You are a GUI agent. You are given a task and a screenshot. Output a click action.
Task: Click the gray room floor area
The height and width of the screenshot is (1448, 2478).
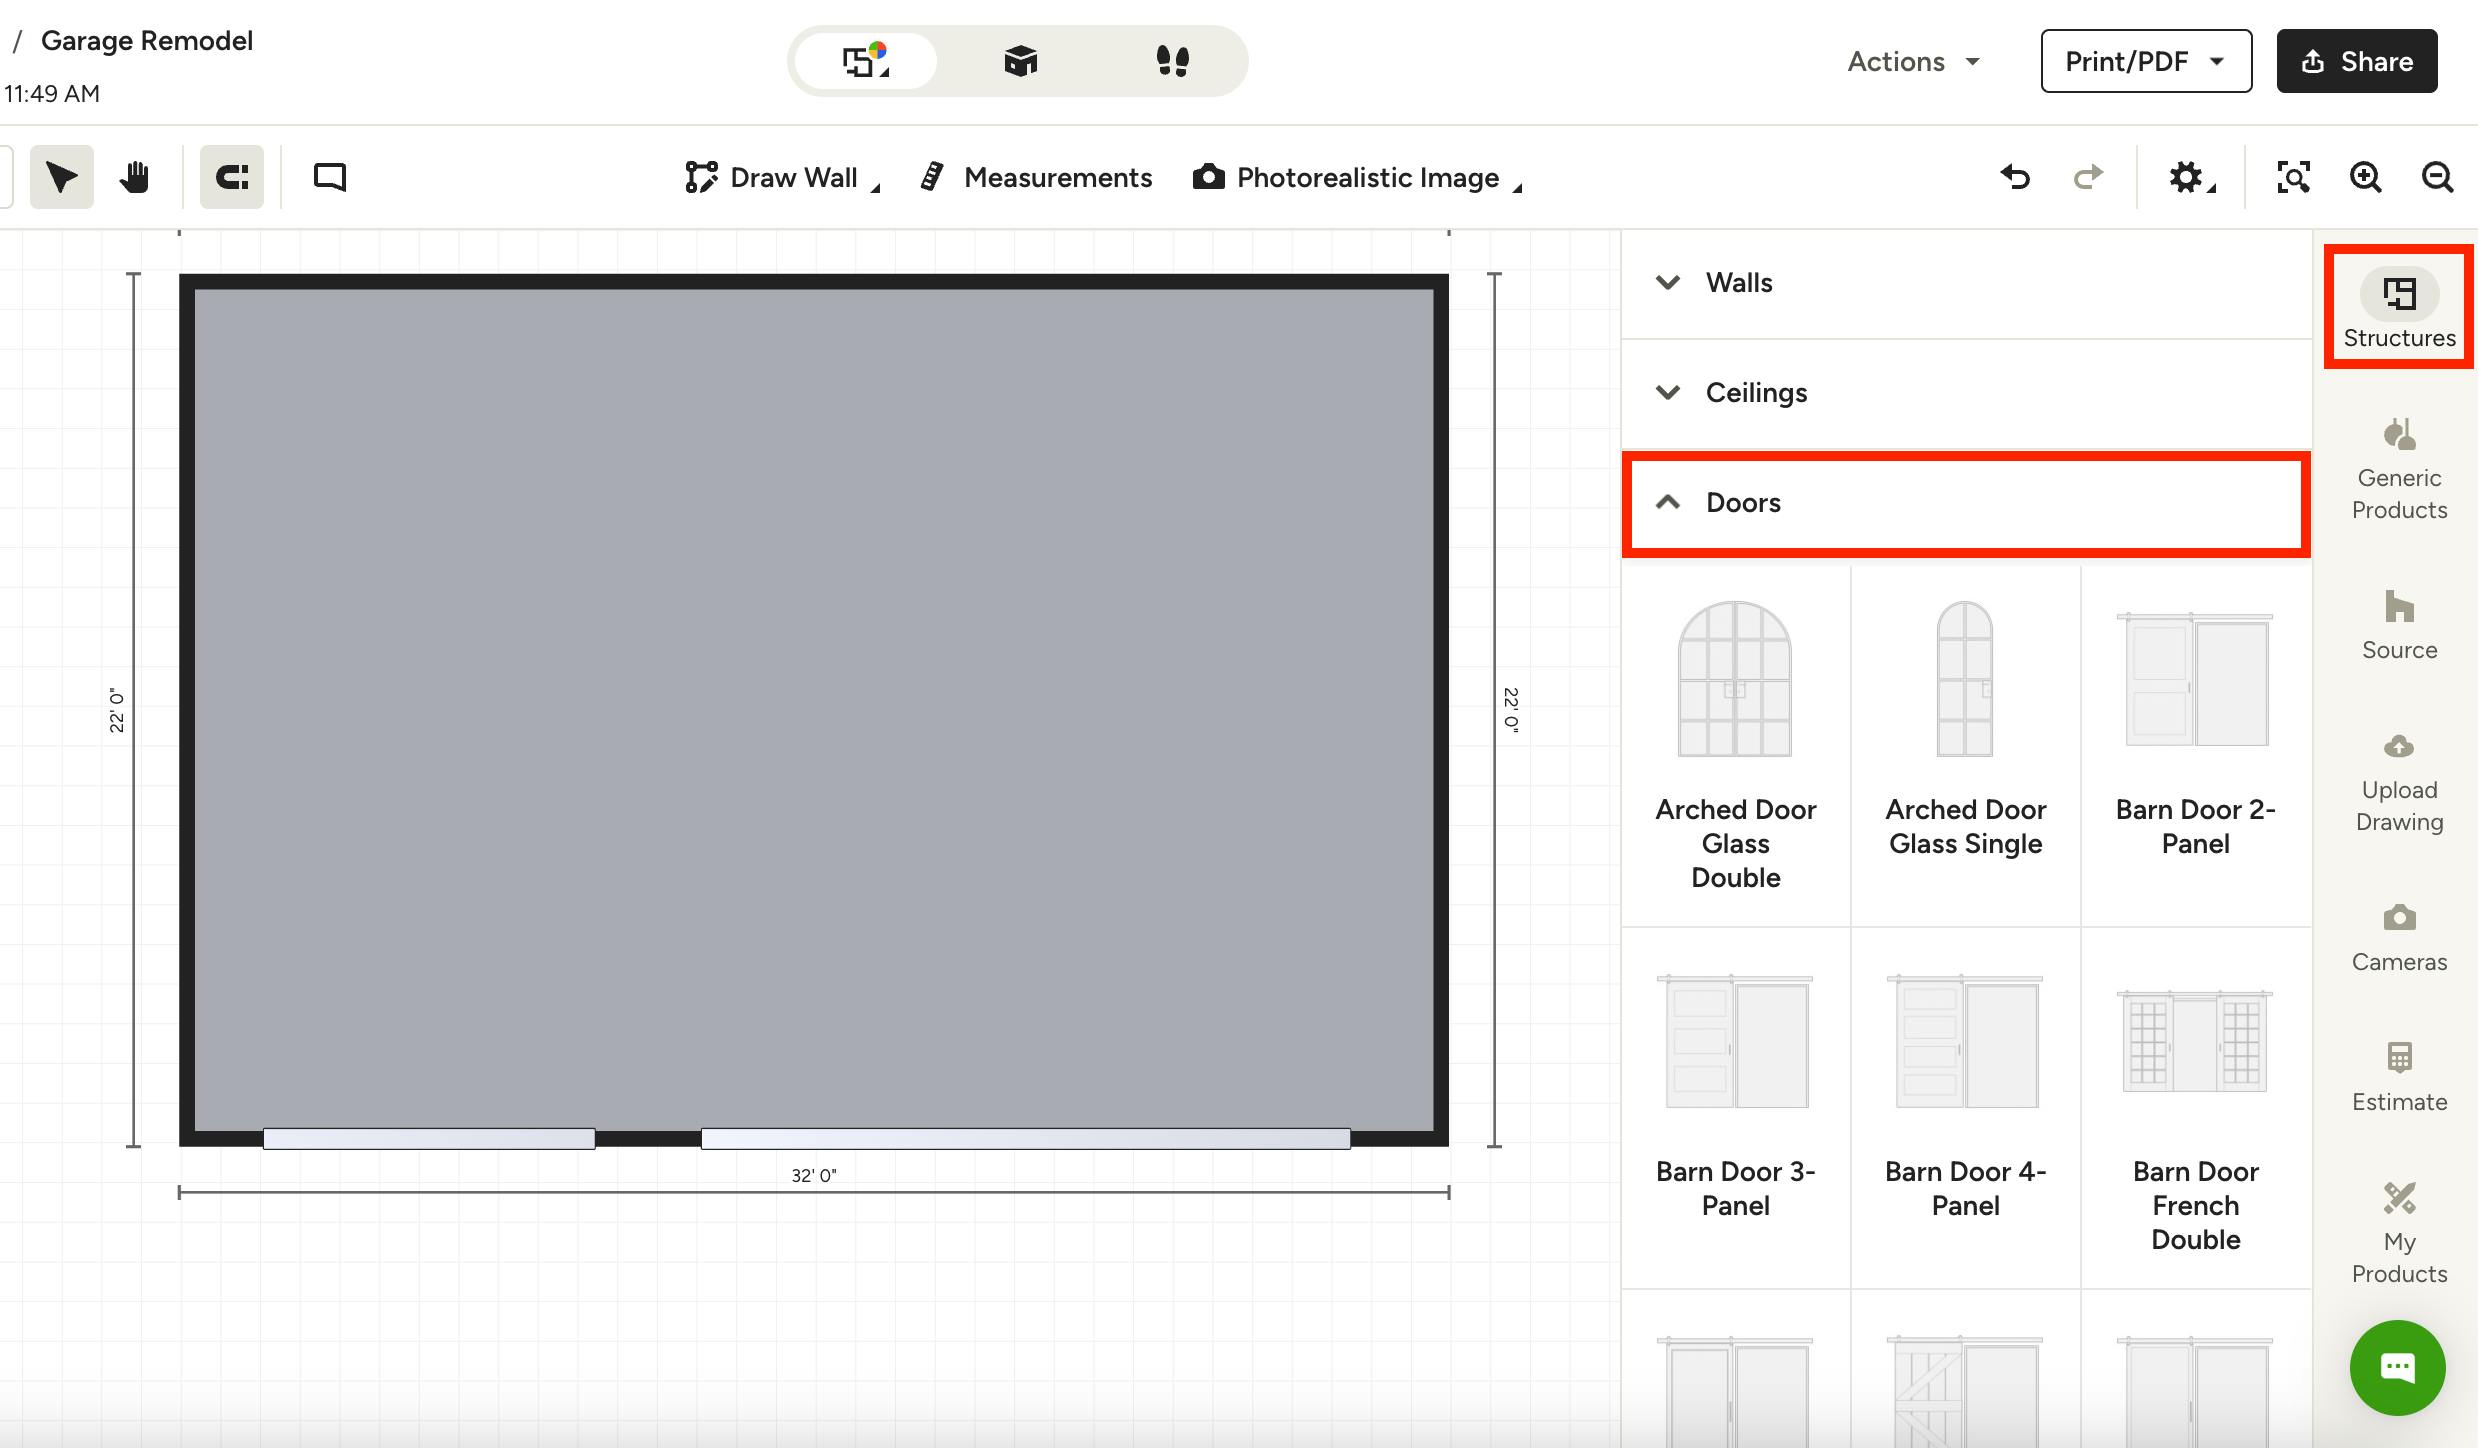[x=813, y=708]
